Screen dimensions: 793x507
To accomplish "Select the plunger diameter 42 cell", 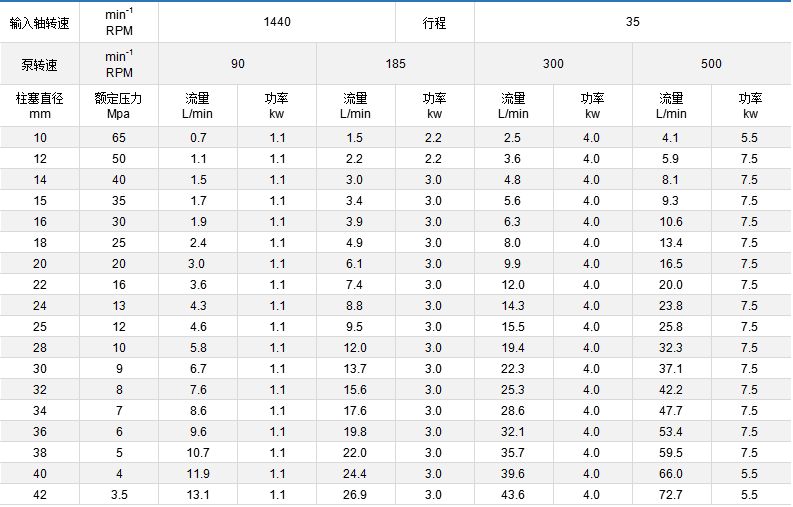I will [40, 495].
